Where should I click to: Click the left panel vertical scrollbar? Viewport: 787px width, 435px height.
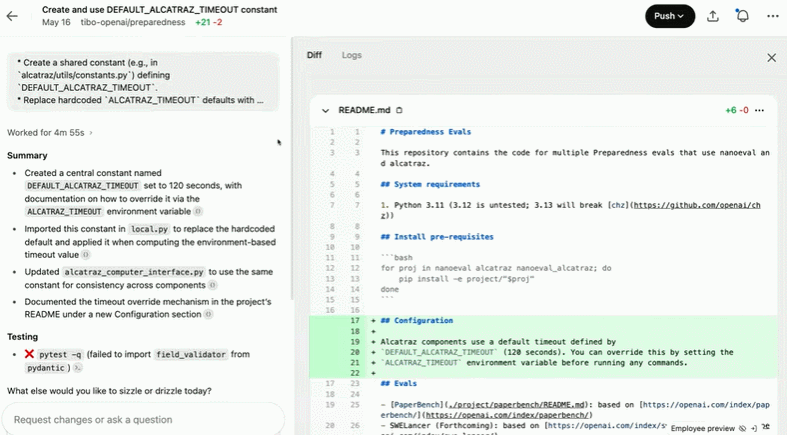[x=291, y=171]
